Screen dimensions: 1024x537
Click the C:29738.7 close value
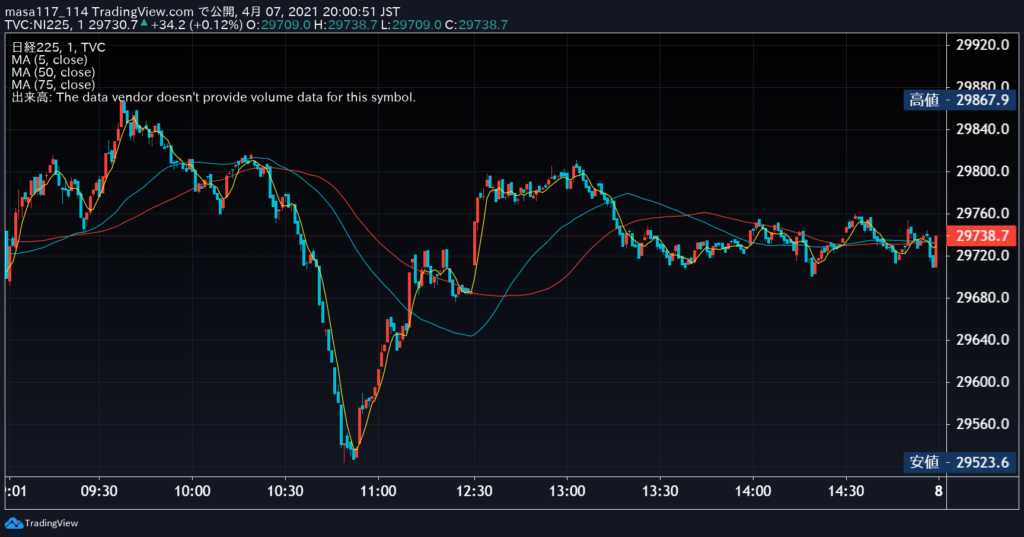tap(476, 25)
